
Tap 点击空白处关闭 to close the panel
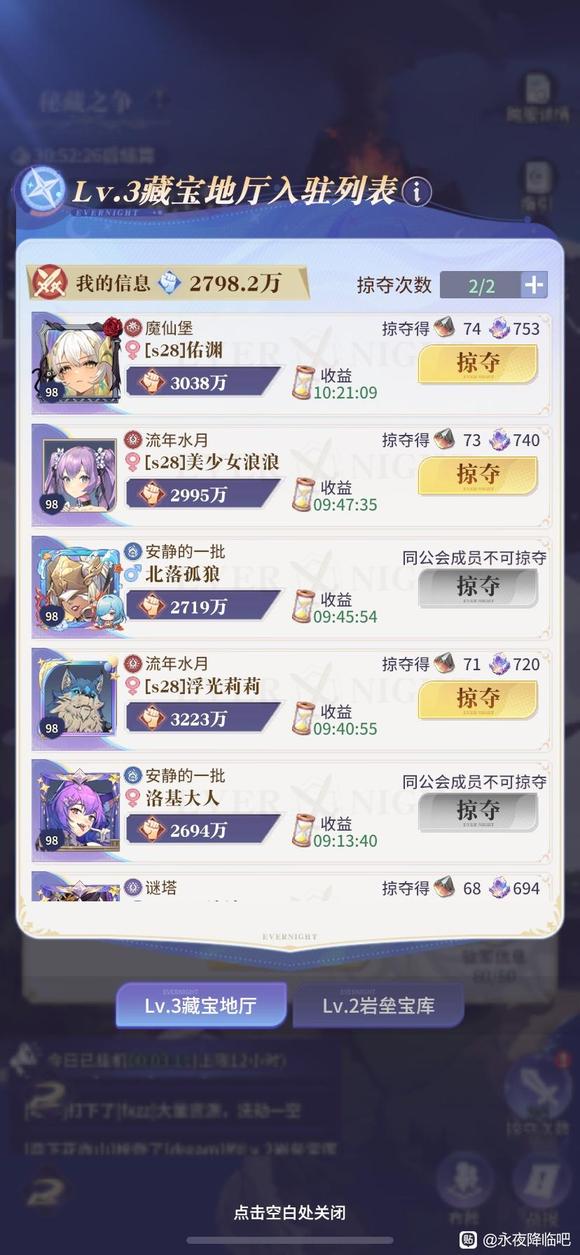pyautogui.click(x=290, y=1212)
